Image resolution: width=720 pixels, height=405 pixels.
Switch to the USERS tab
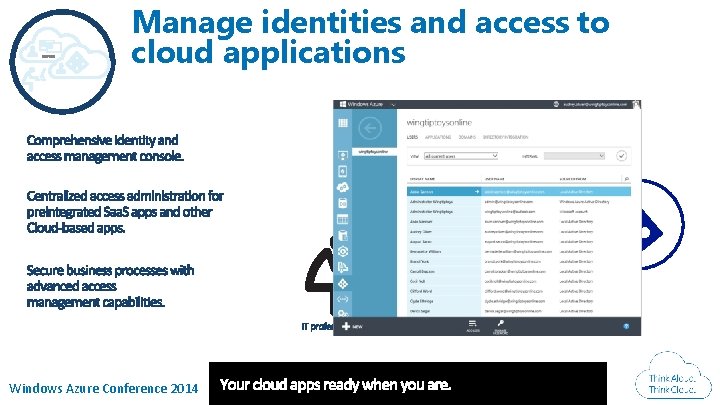[412, 137]
